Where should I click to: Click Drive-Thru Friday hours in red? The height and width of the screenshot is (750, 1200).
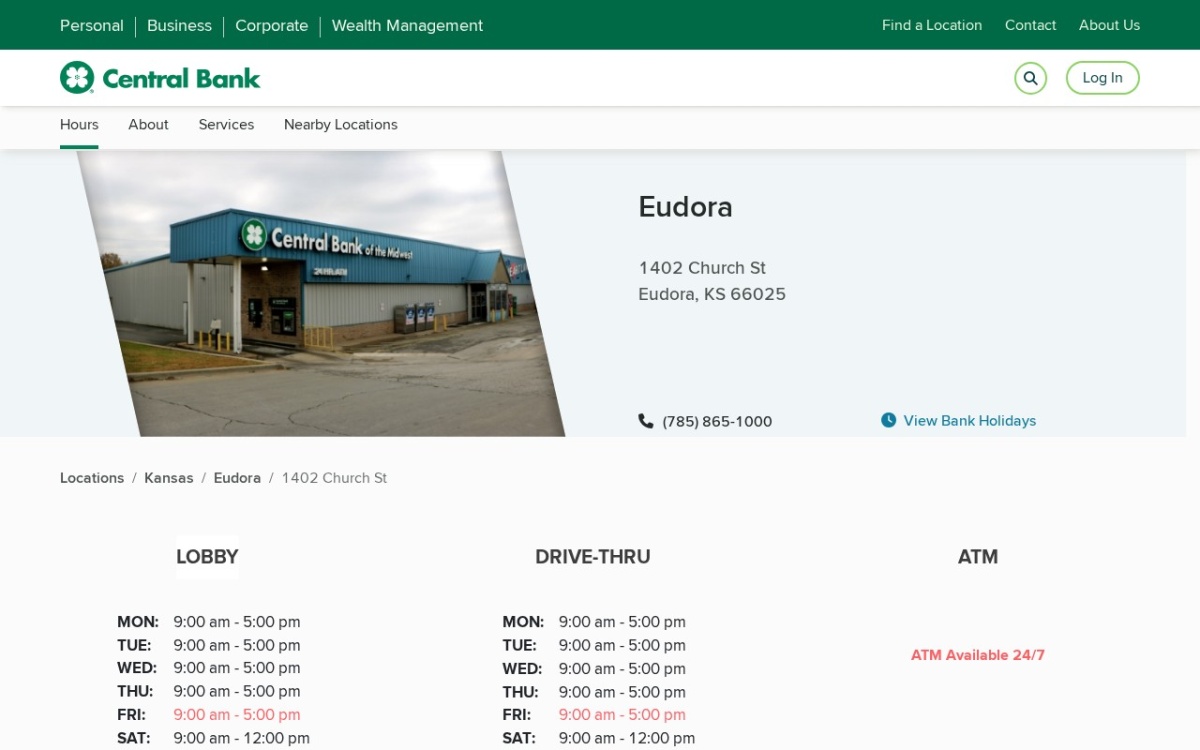pos(622,715)
